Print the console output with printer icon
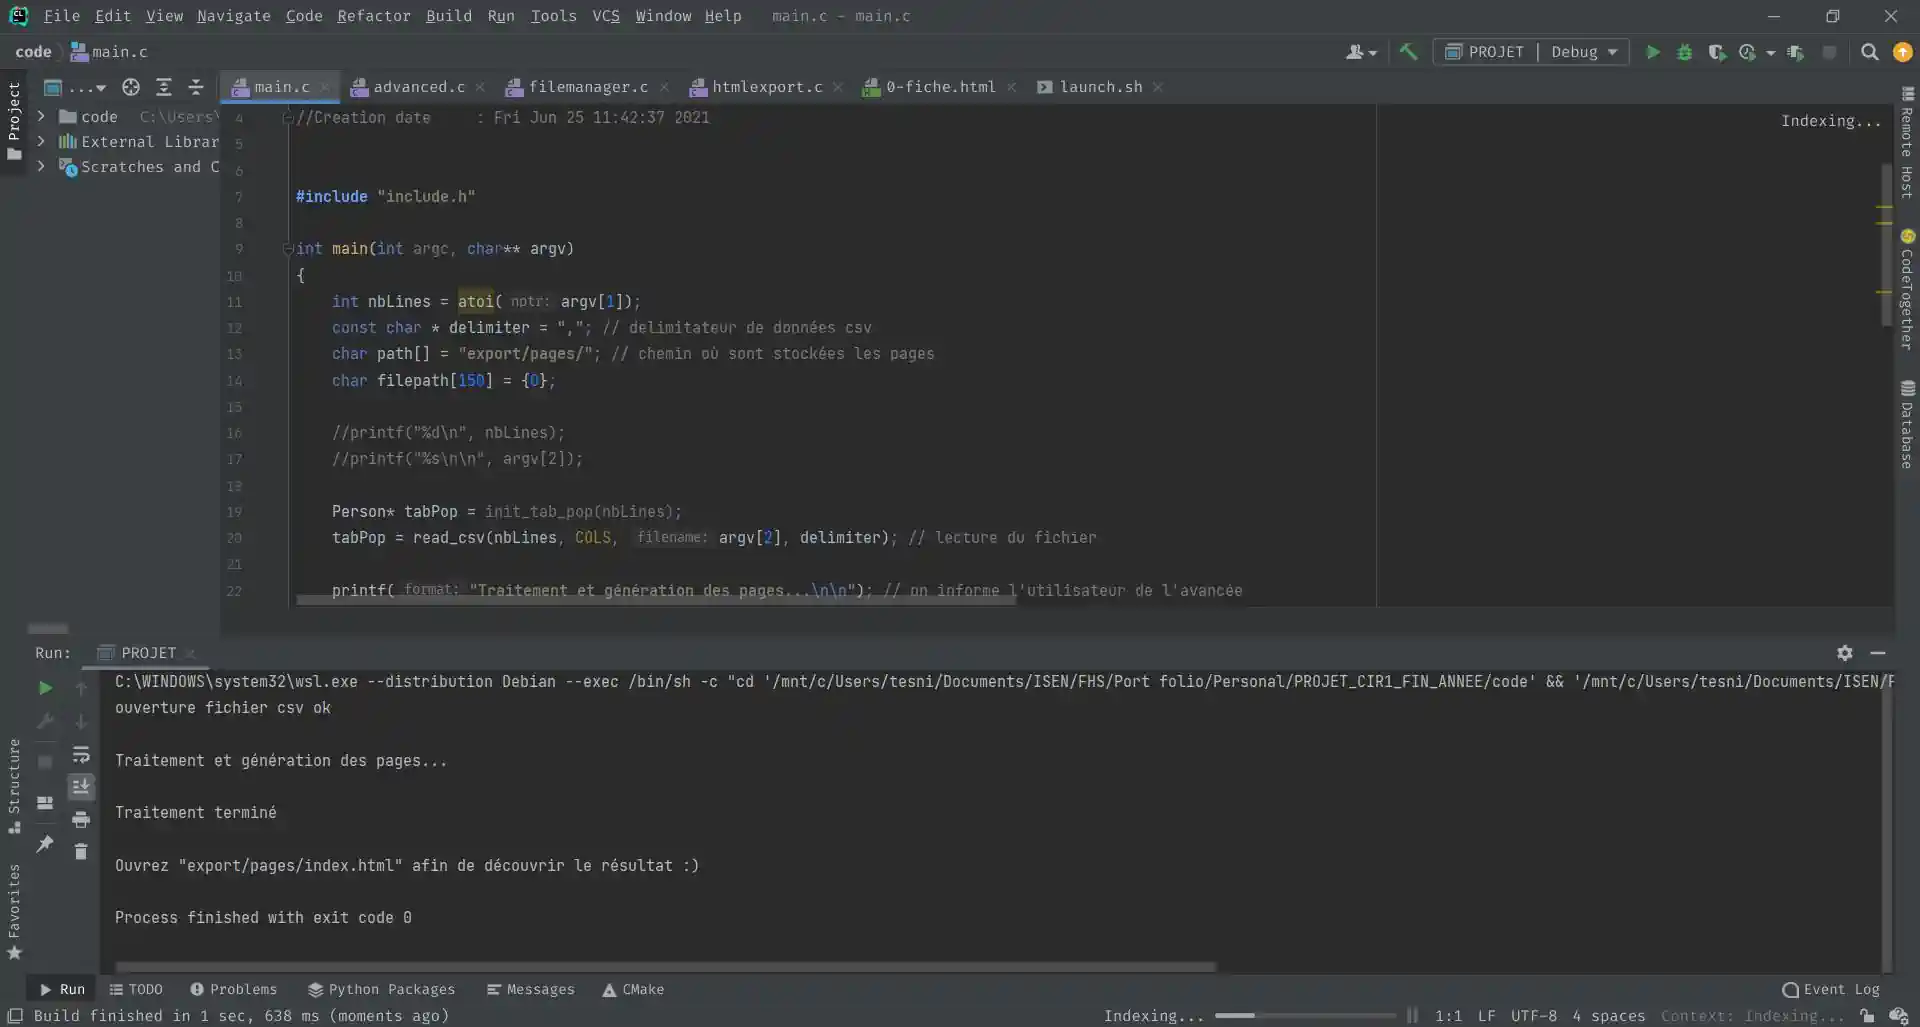 (x=81, y=819)
